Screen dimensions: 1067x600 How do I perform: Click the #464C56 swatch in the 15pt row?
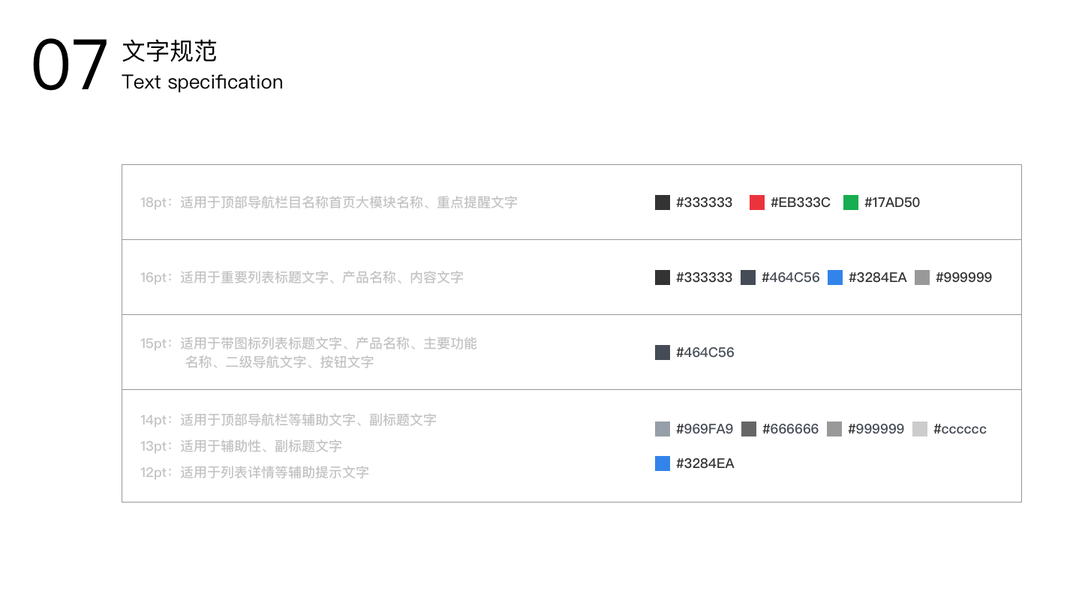662,352
